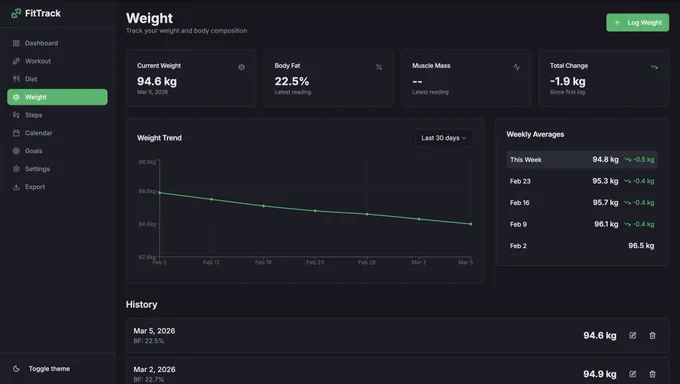Toggle the theme with the moon icon
Viewport: 680px width, 384px height.
tap(16, 369)
